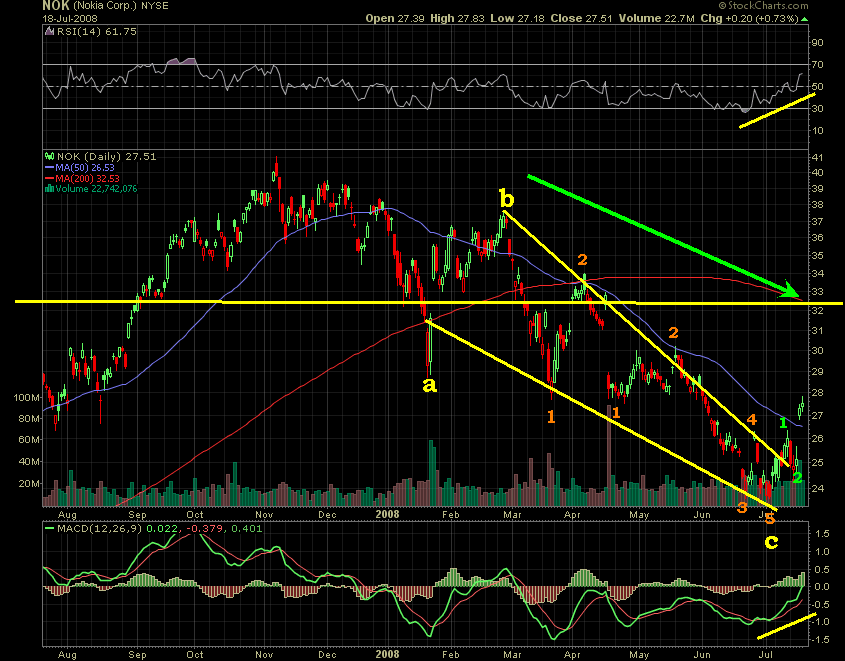
Task: Click the blue MA(50) line swatch
Action: tap(50, 168)
